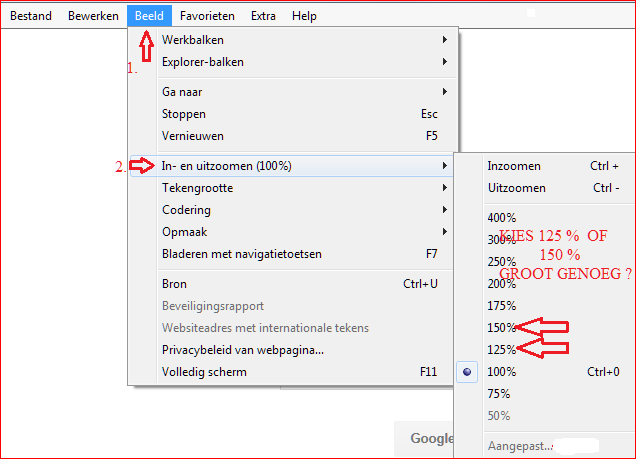Viewport: 636px width, 459px height.
Task: Click Volledig scherm menu entry
Action: coord(204,372)
